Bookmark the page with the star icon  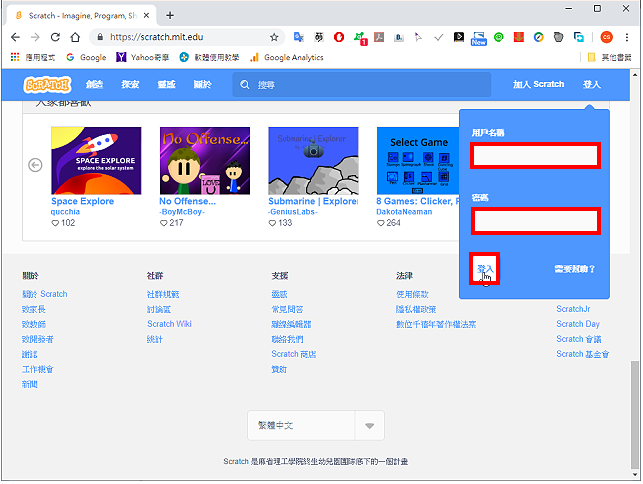274,37
